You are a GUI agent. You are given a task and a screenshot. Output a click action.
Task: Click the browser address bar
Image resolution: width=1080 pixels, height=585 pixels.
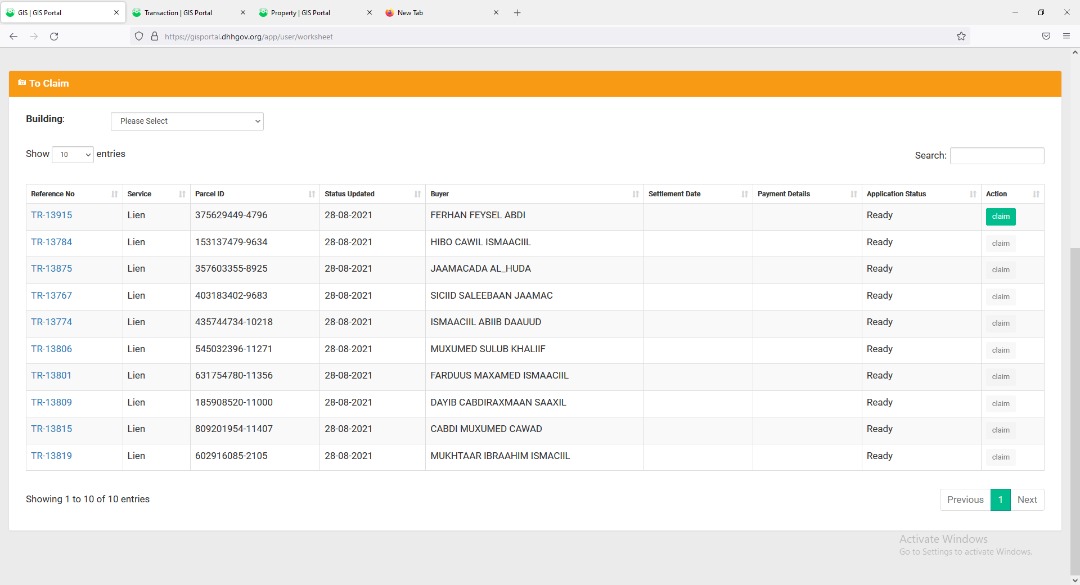coord(550,37)
